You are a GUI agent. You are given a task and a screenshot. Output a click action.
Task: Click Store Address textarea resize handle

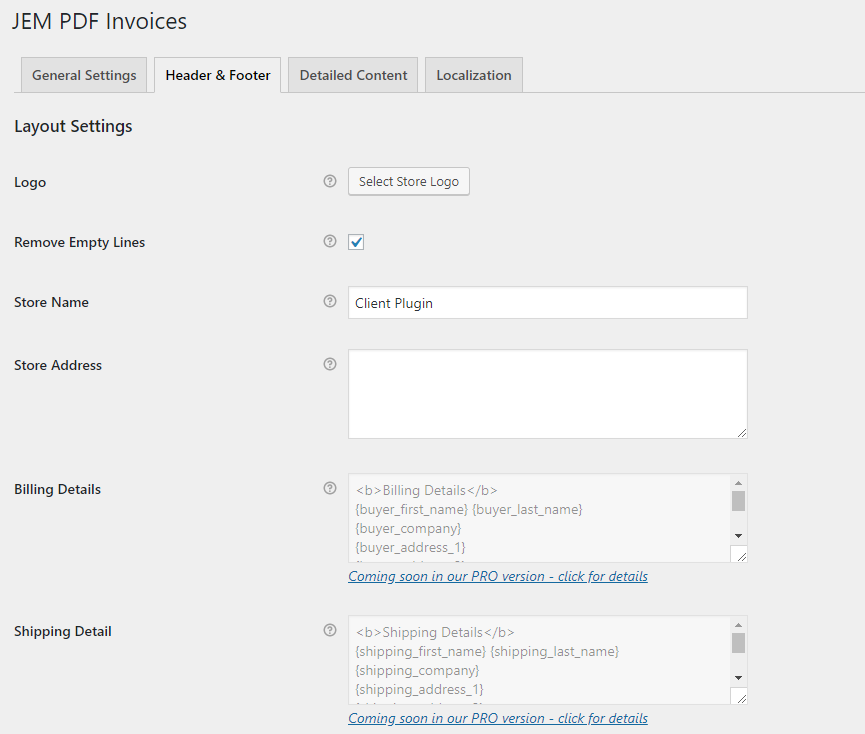pyautogui.click(x=742, y=433)
